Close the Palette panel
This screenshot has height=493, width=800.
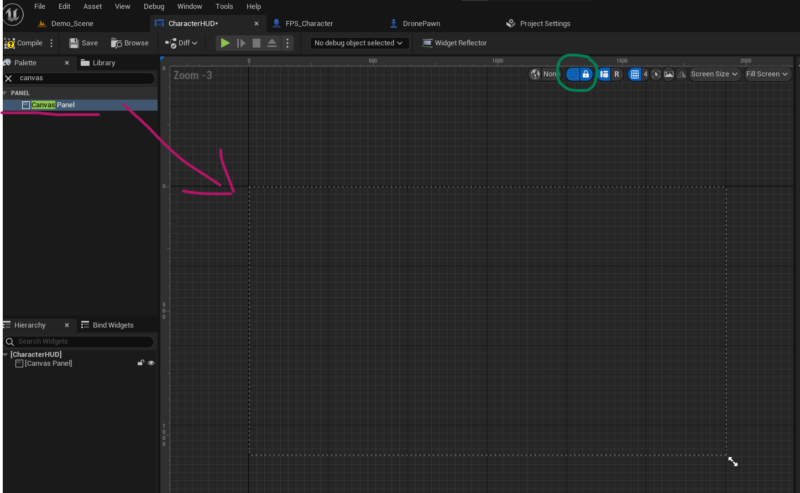tap(67, 63)
